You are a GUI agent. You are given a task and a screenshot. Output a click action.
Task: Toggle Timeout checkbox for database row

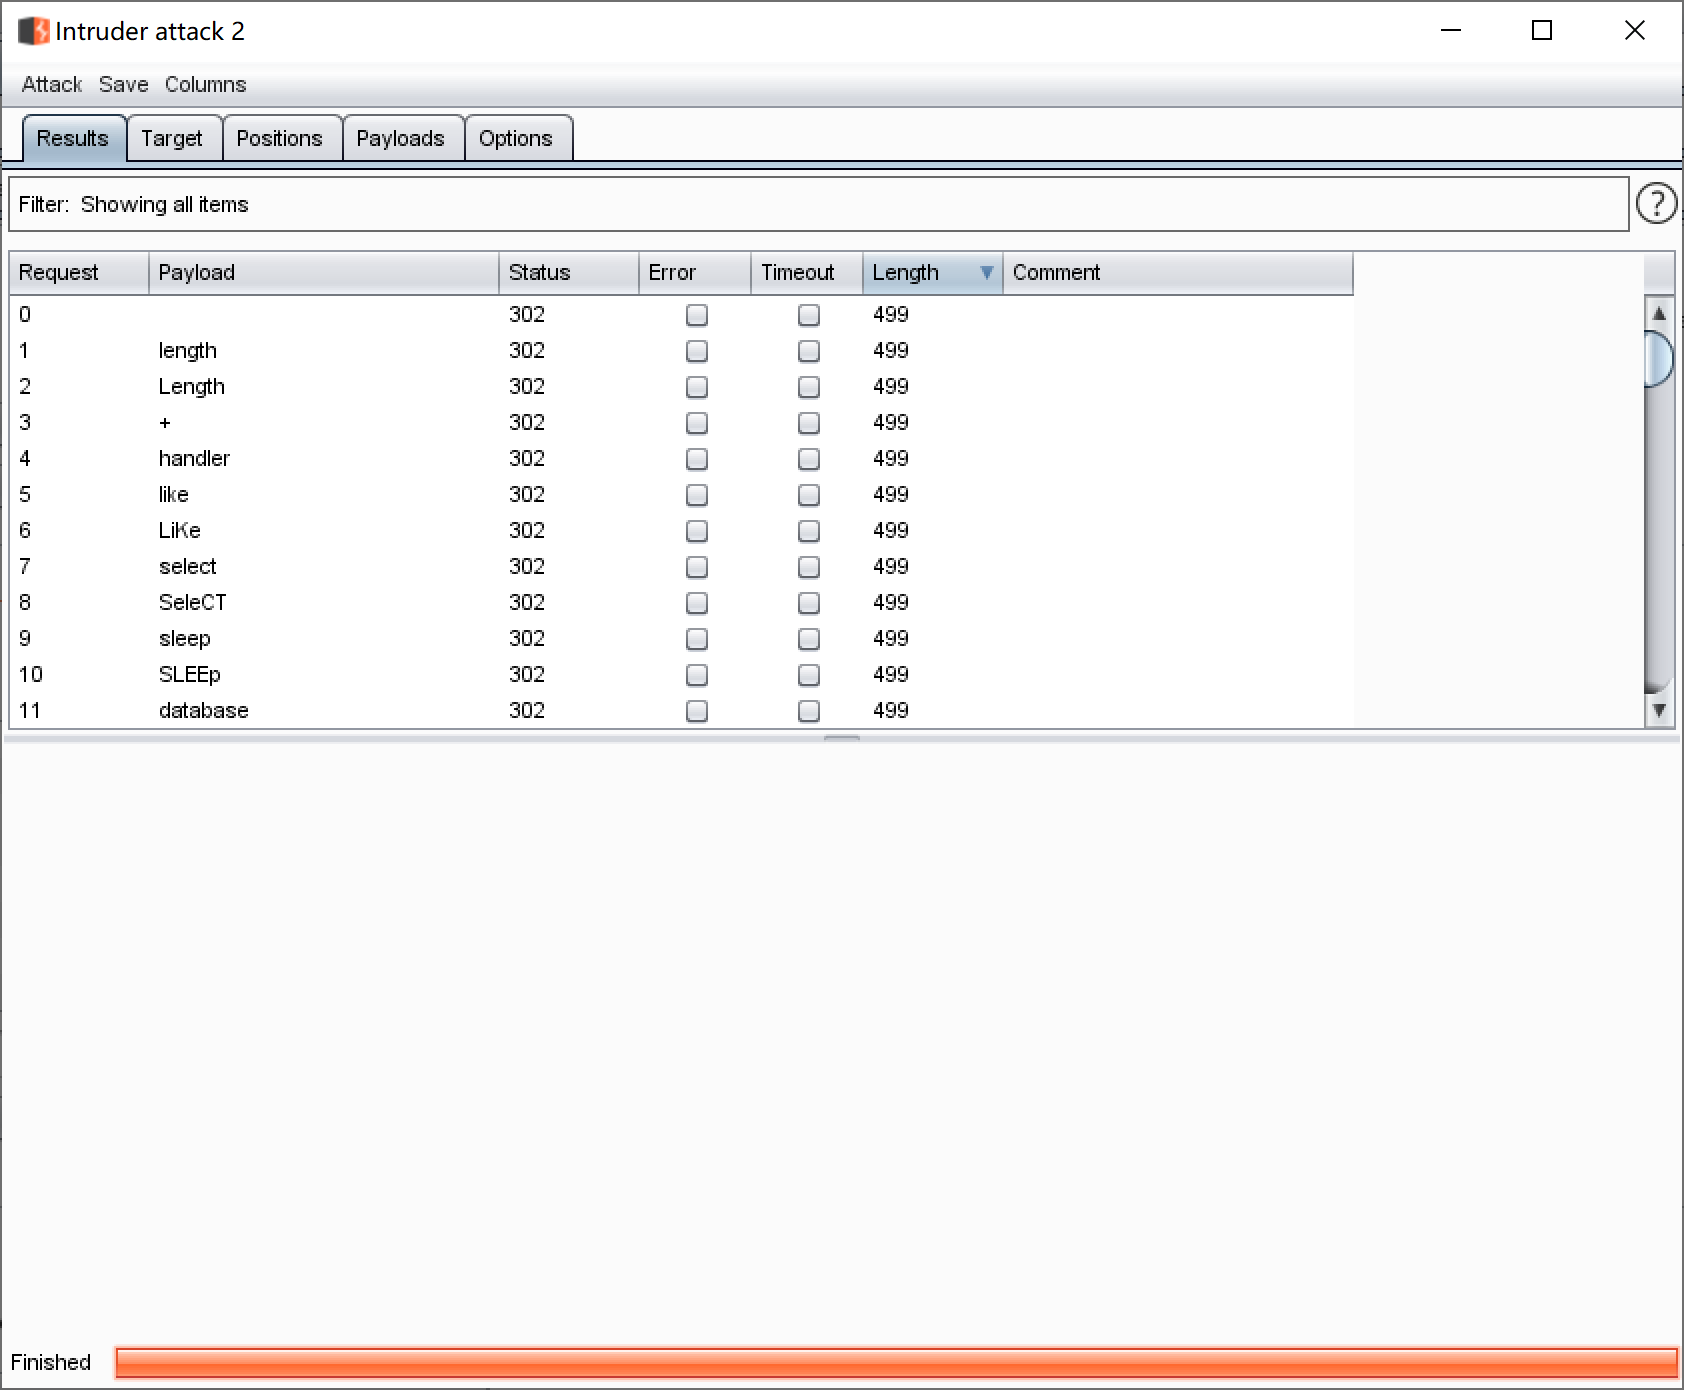[x=809, y=711]
